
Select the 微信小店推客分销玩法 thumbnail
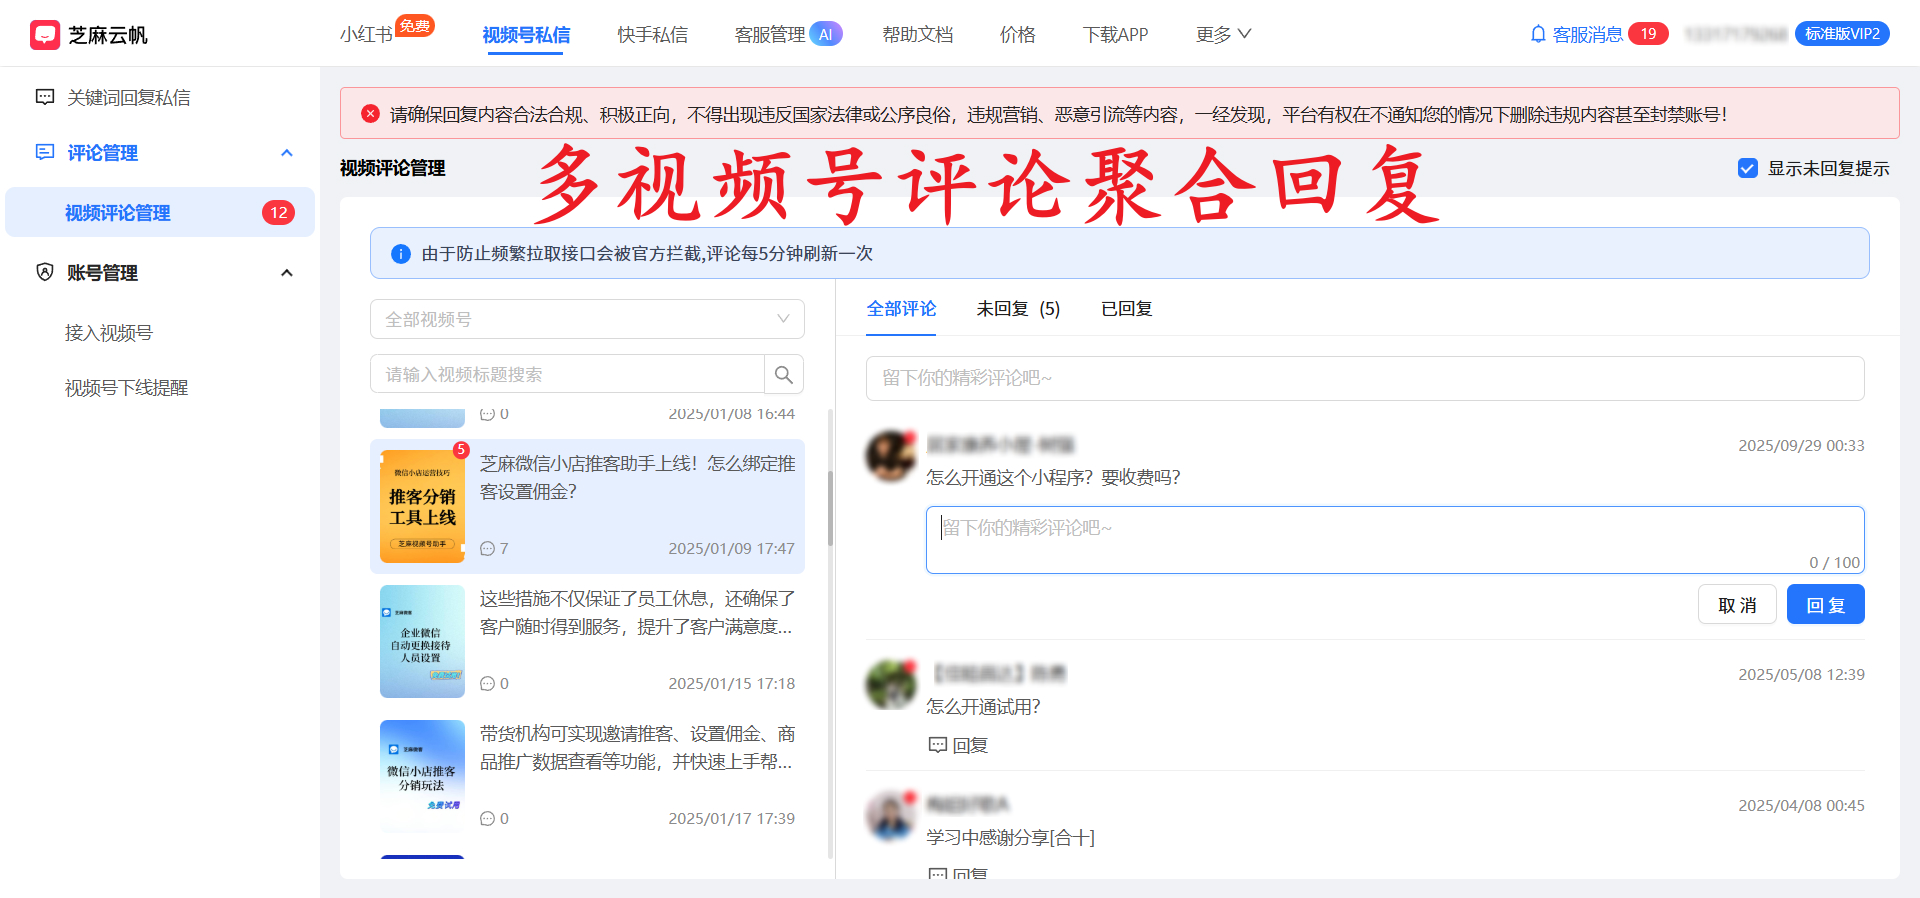click(x=422, y=776)
